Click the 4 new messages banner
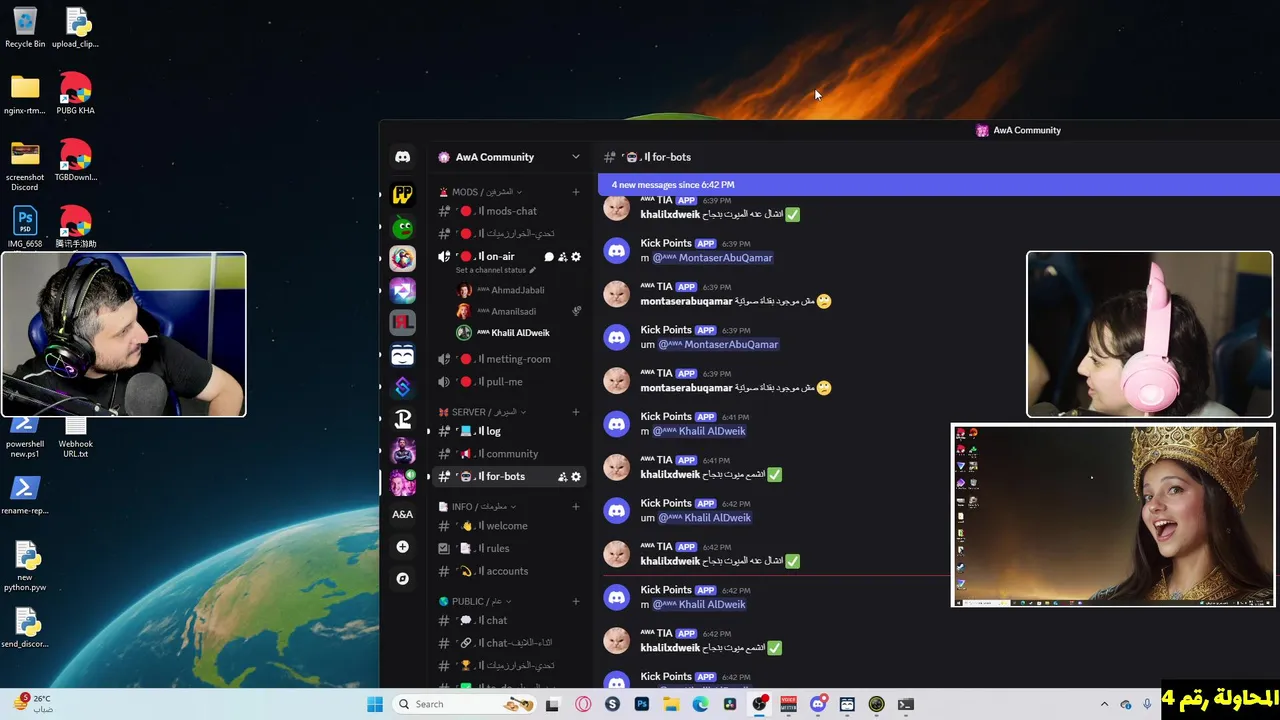 (938, 185)
